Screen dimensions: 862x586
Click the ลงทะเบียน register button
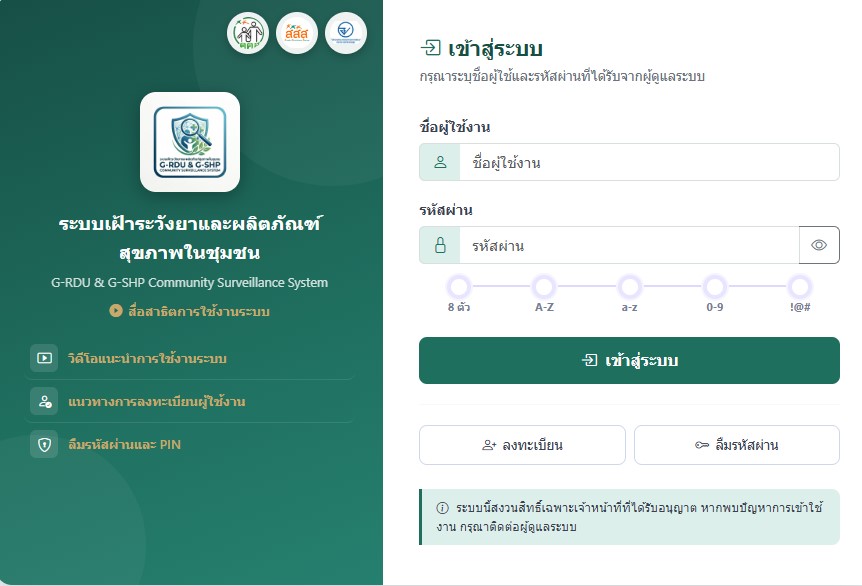click(522, 445)
